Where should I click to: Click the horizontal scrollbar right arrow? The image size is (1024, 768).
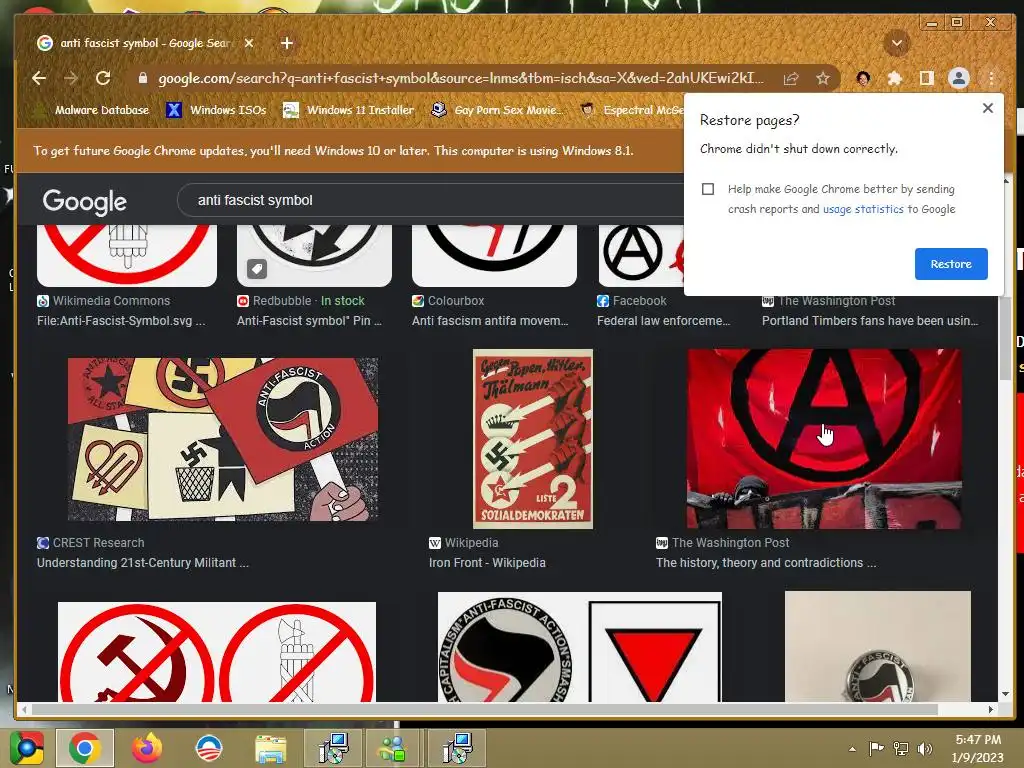click(x=991, y=709)
